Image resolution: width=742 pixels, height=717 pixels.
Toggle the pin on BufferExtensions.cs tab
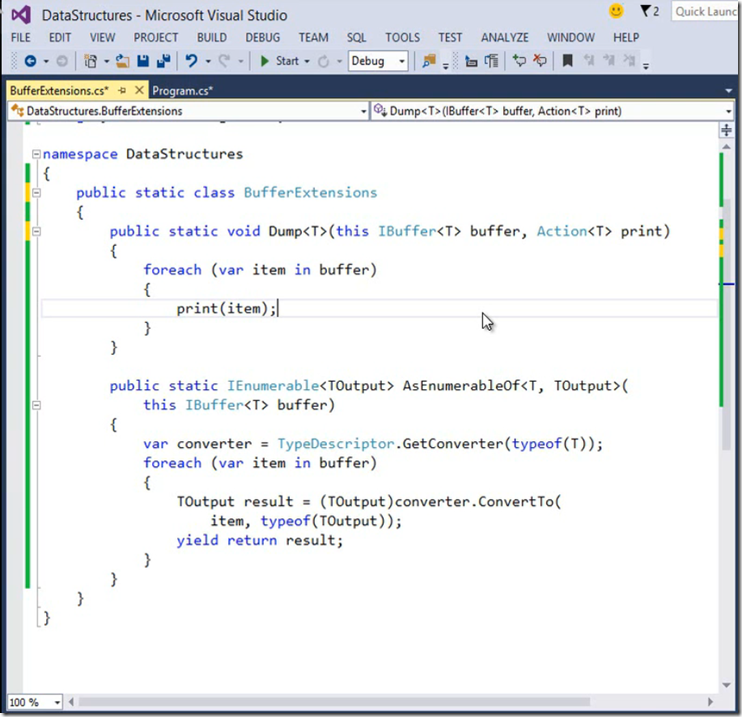pos(122,90)
